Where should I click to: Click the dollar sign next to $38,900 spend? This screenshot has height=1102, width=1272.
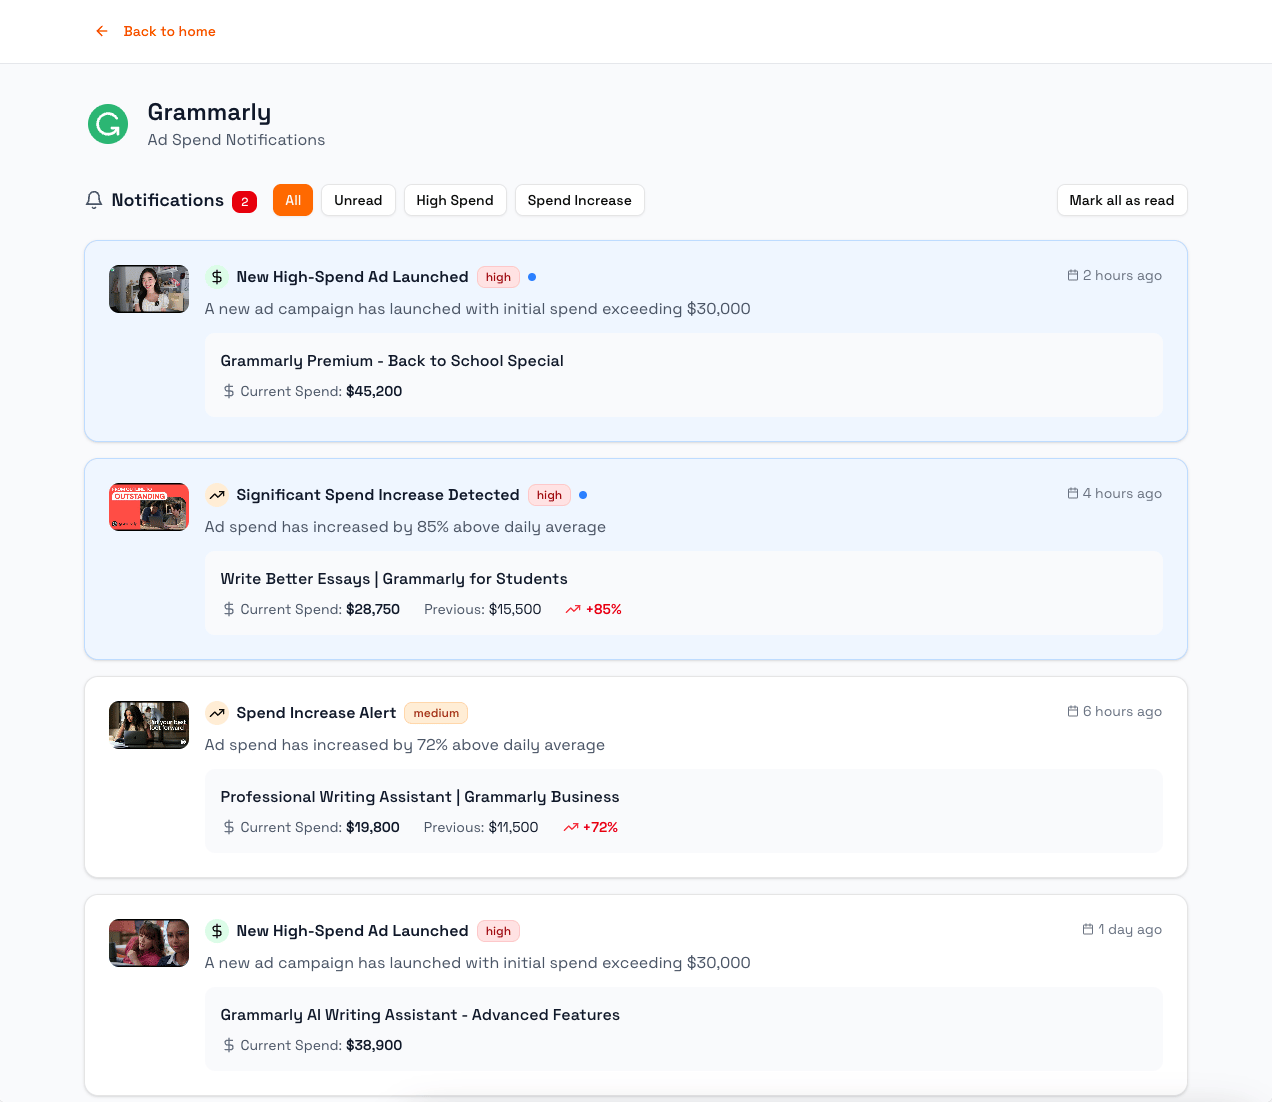(x=229, y=1045)
